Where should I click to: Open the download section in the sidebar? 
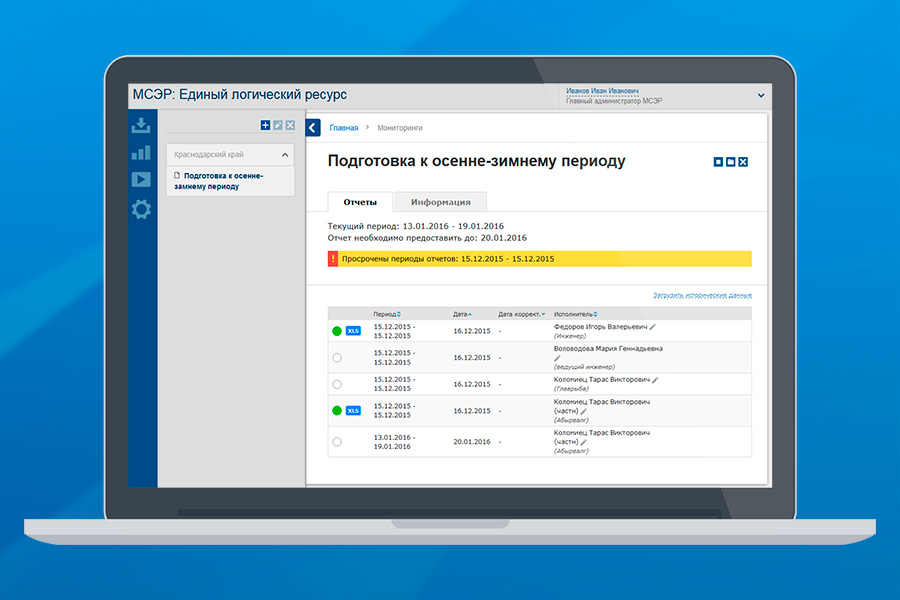(x=141, y=125)
